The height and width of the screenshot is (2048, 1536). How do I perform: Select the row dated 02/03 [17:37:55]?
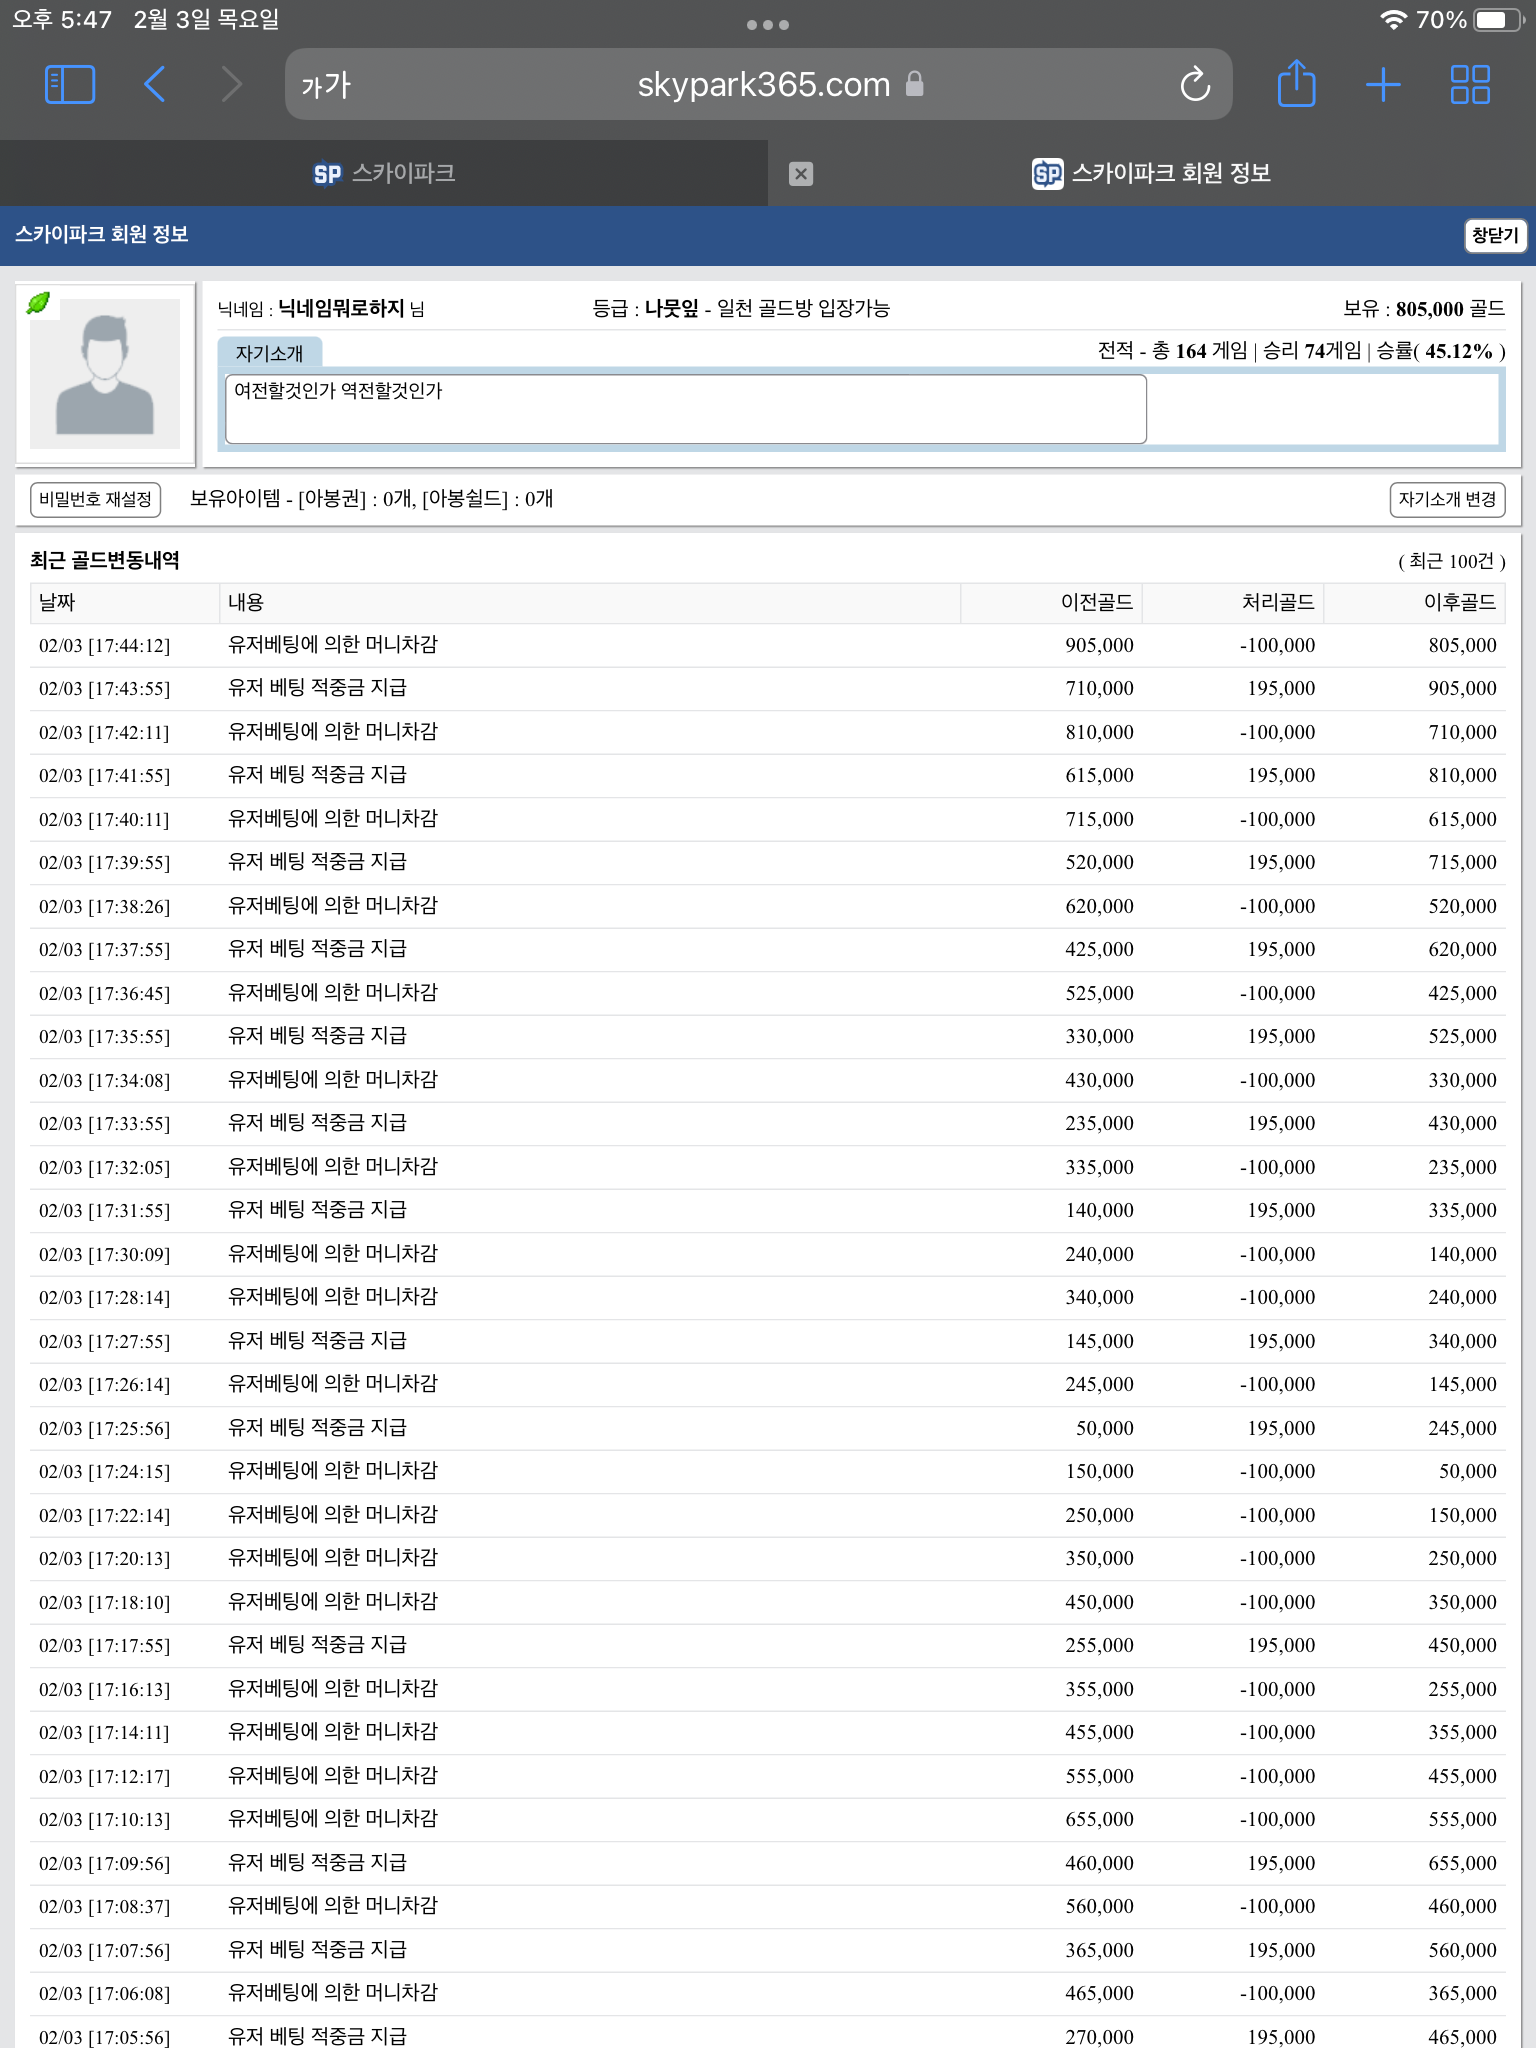click(768, 949)
